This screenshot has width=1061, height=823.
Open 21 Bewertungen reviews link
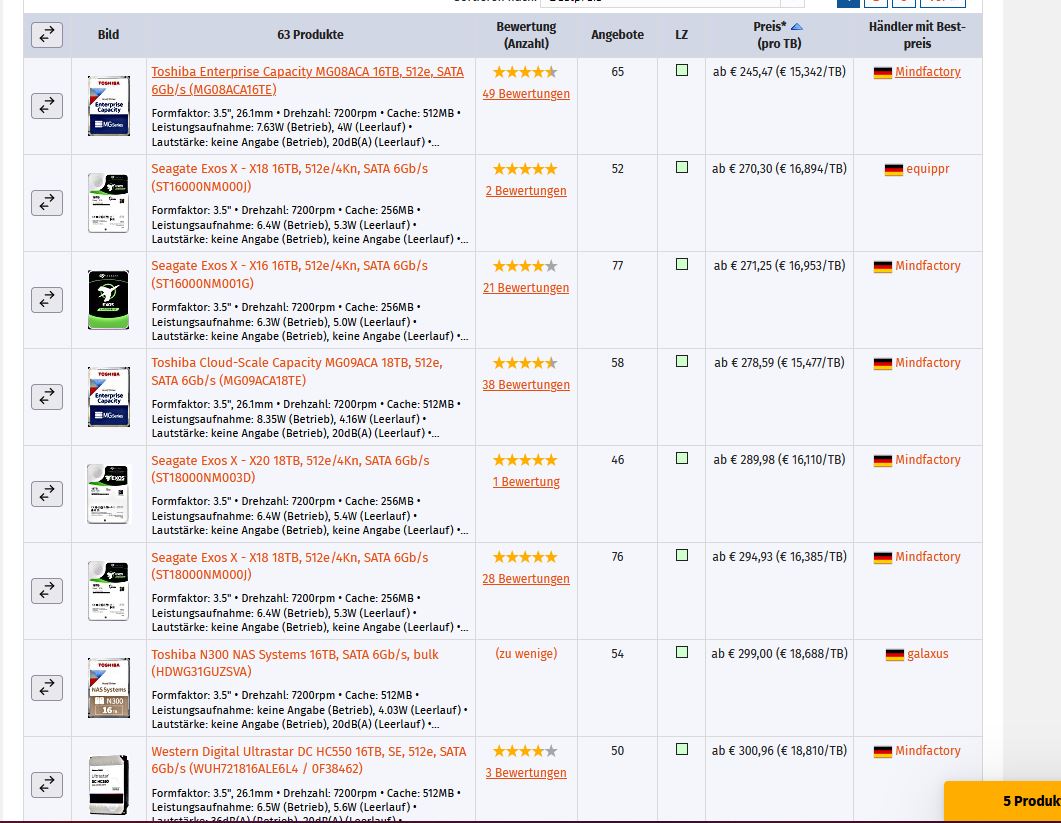click(526, 288)
